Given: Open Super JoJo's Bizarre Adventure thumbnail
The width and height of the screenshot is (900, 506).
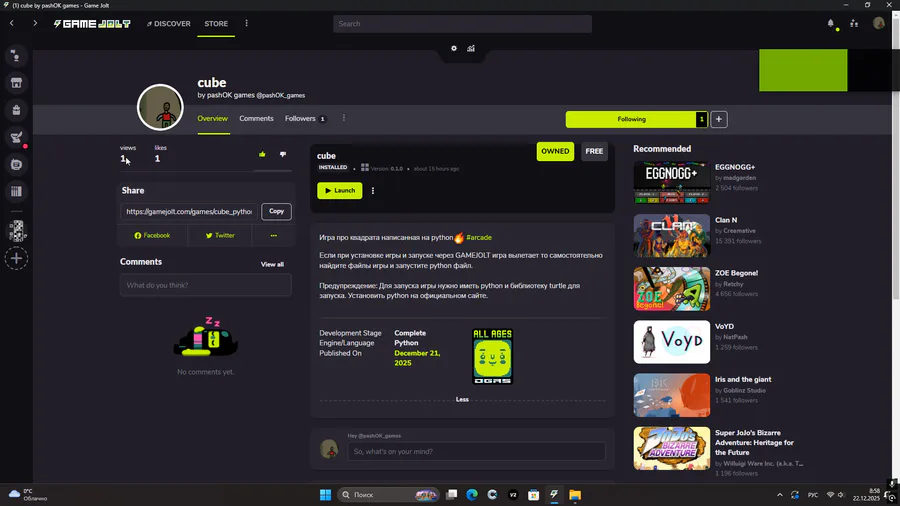Looking at the screenshot, I should pos(672,448).
